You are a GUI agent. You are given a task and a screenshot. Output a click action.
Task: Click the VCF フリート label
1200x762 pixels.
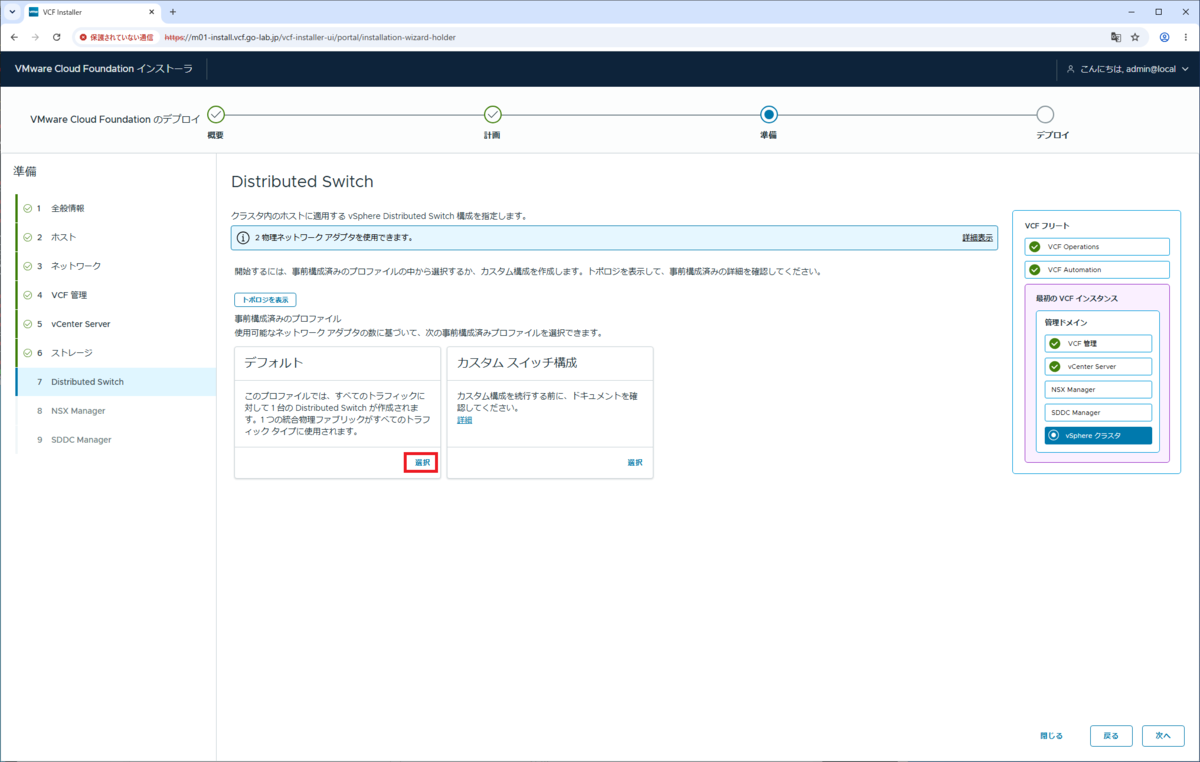coord(1047,226)
